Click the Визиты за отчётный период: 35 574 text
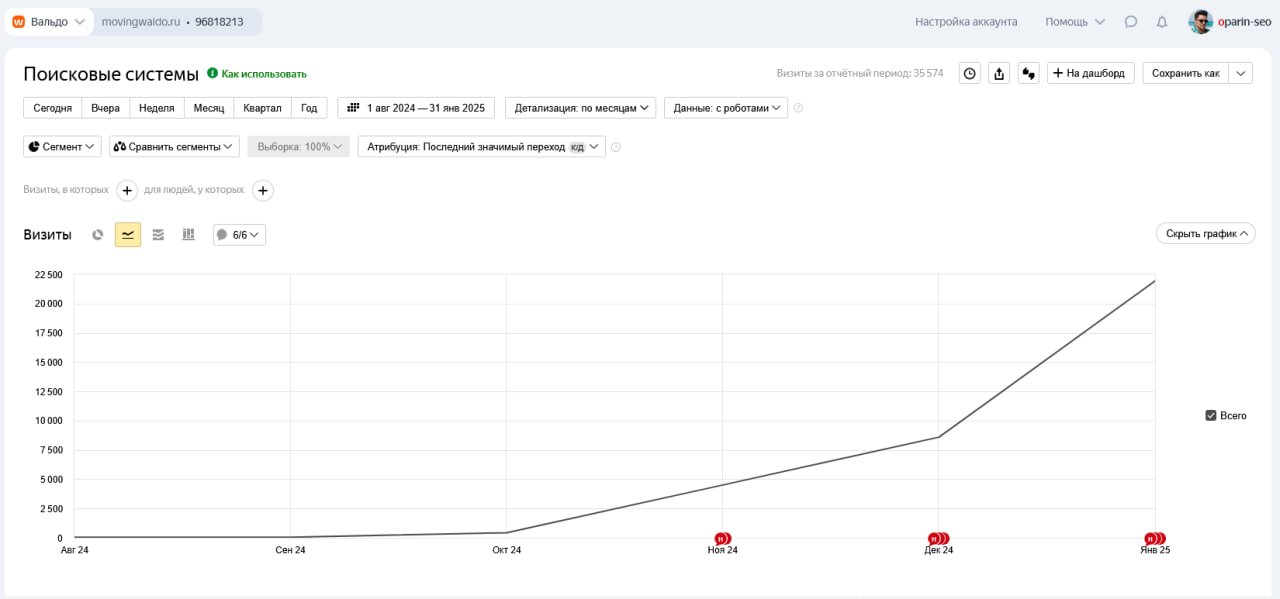Viewport: 1280px width, 599px height. (860, 73)
